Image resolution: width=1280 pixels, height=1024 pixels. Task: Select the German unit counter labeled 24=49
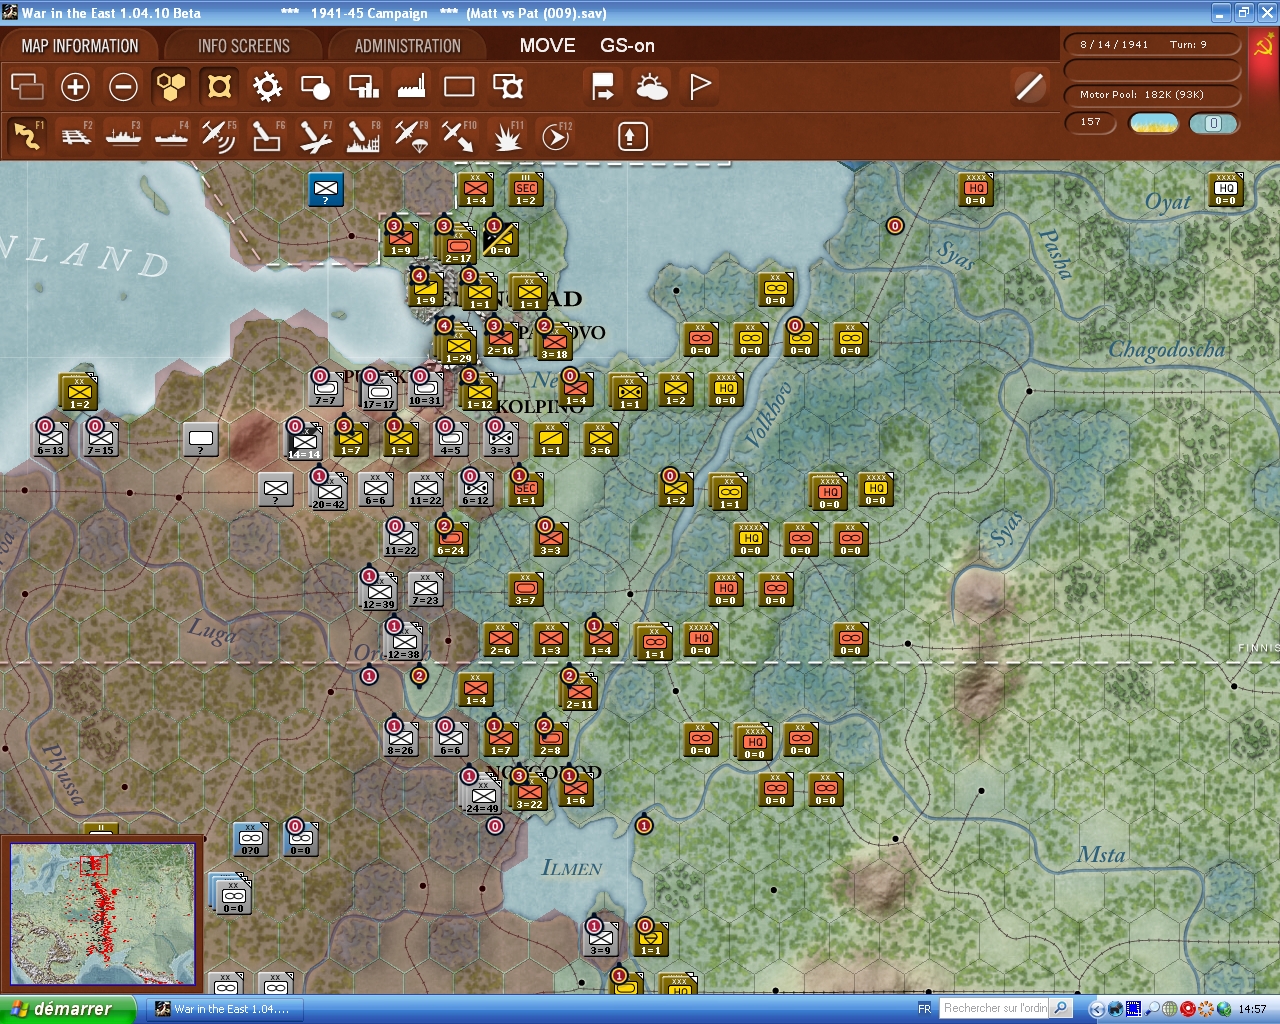(x=482, y=795)
